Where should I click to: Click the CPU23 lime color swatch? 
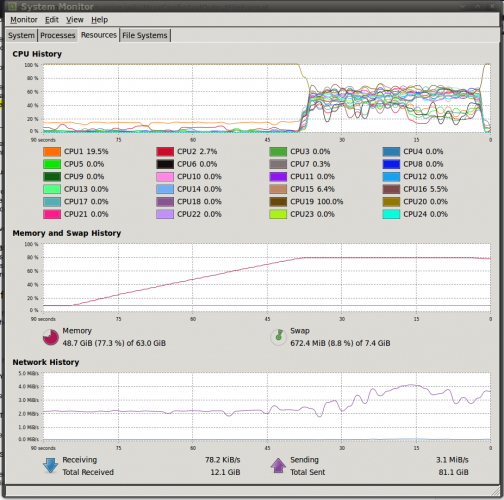278,214
